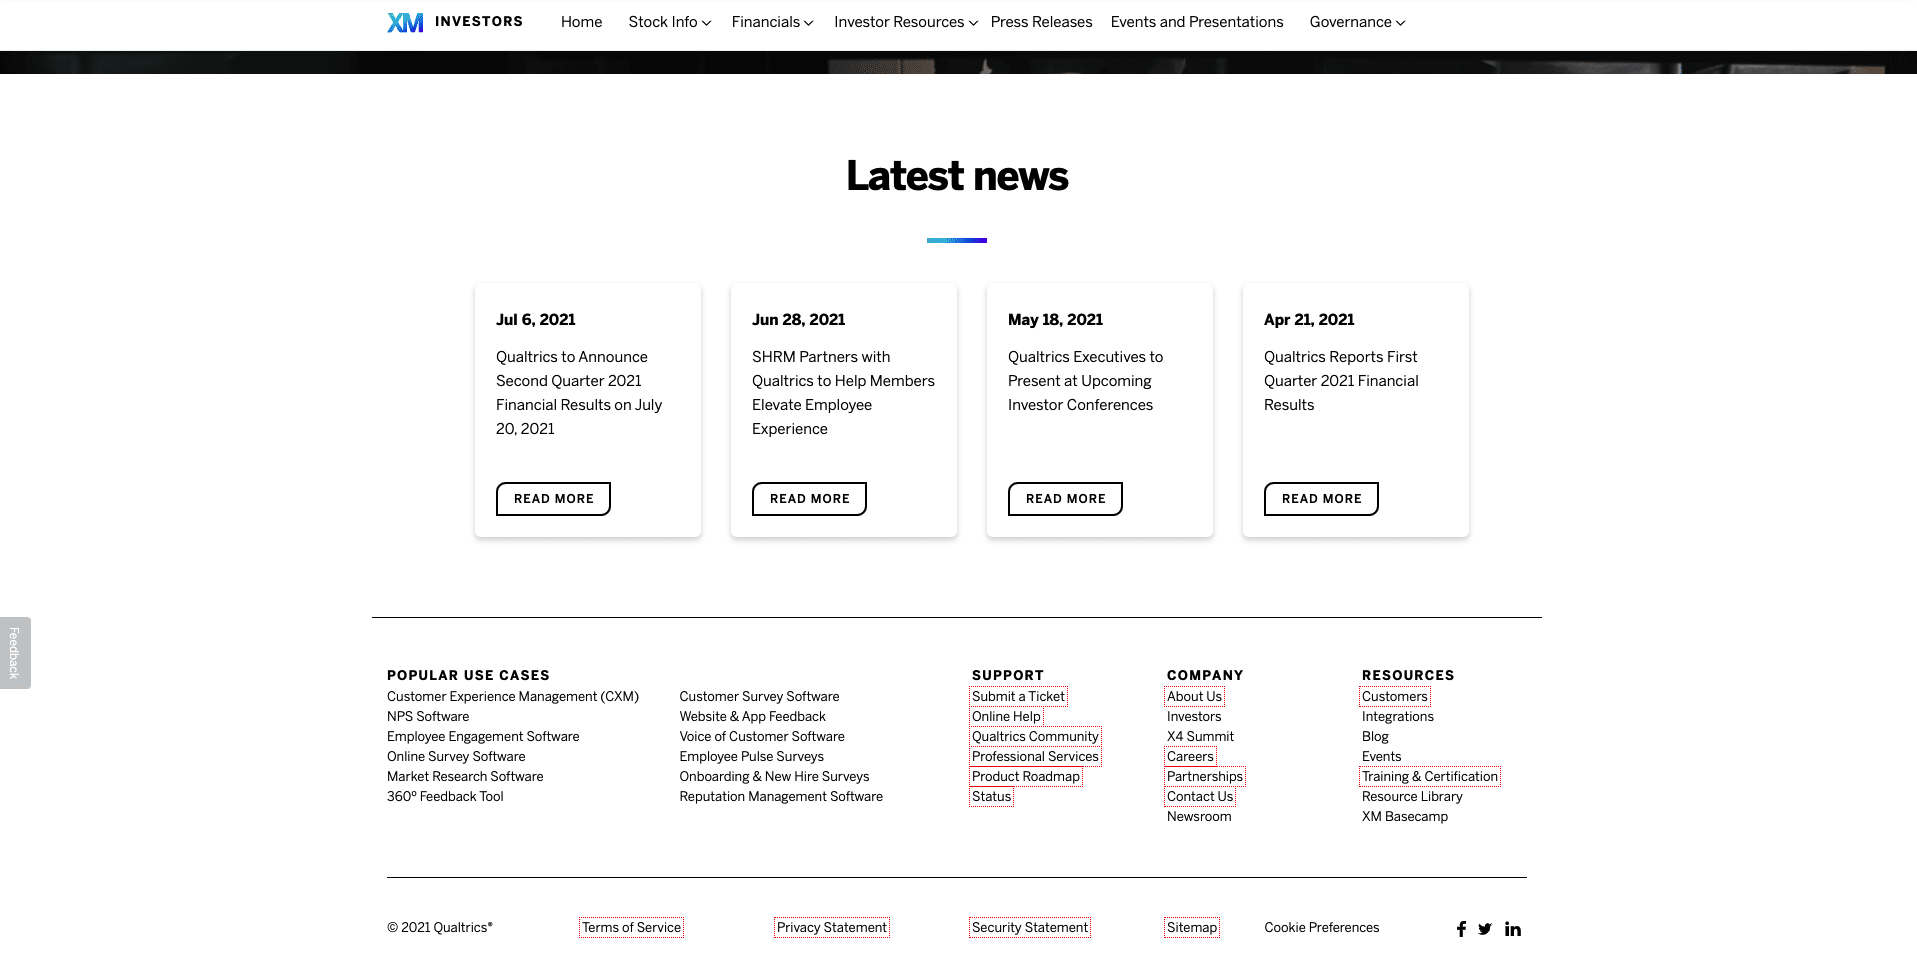
Task: Open Careers company link
Action: point(1190,757)
